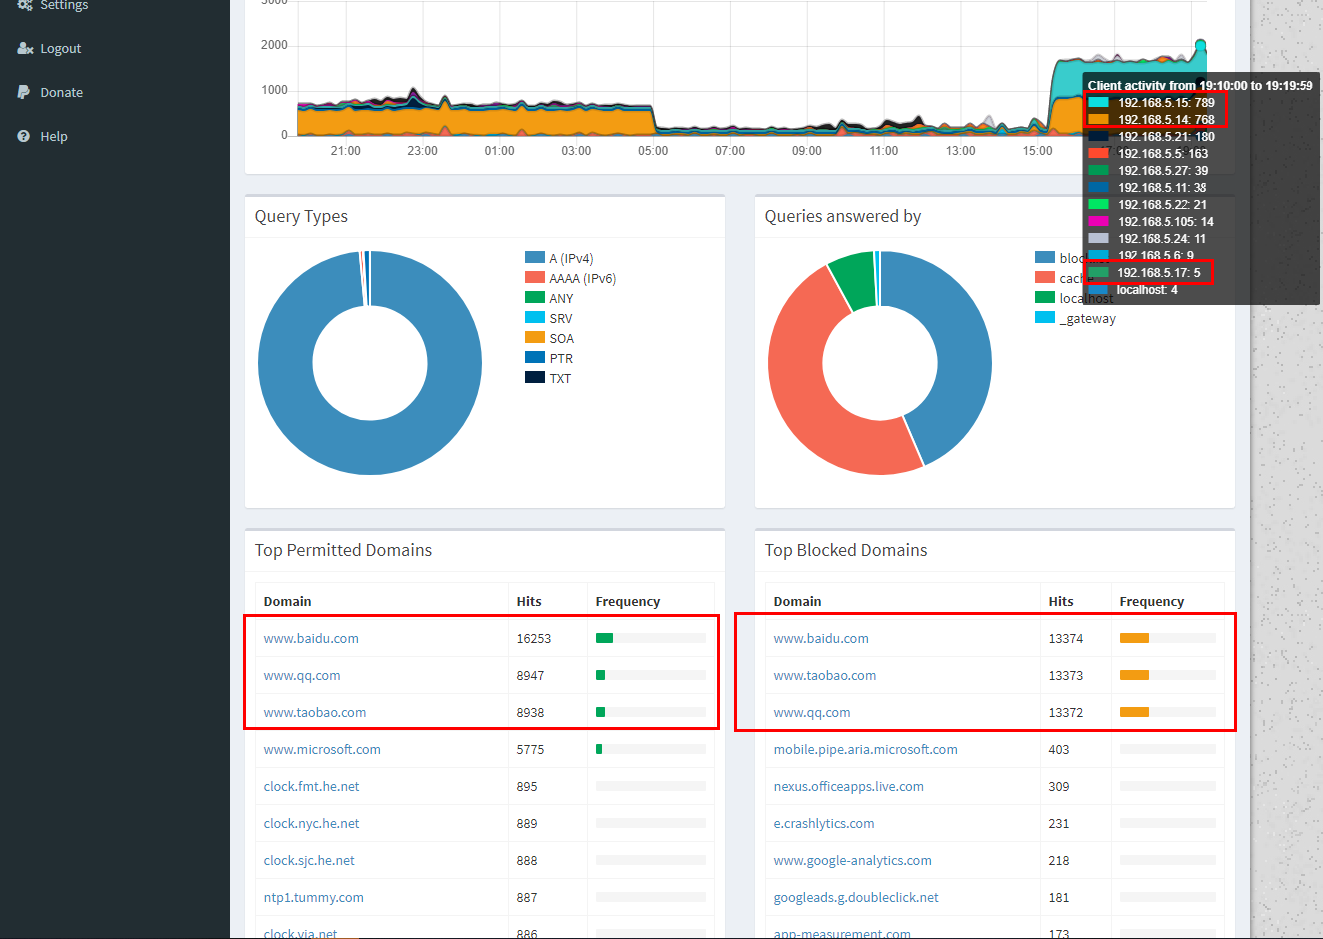1323x939 pixels.
Task: Toggle the _gateway legend entry
Action: pos(1076,318)
